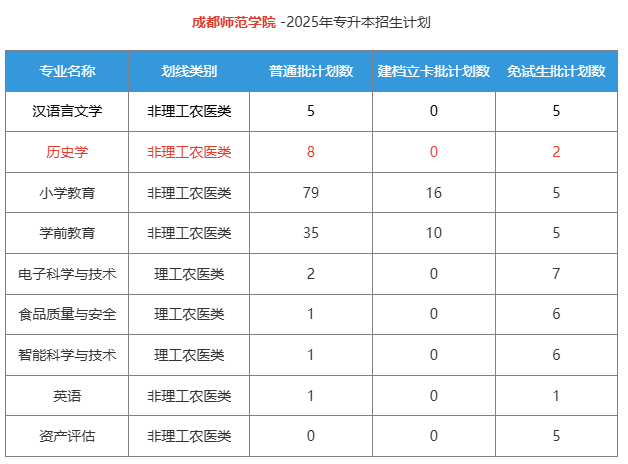This screenshot has height=464, width=628.
Task: Click 建档立卡批 value 0 for 电子科学与技术
Action: pos(434,274)
